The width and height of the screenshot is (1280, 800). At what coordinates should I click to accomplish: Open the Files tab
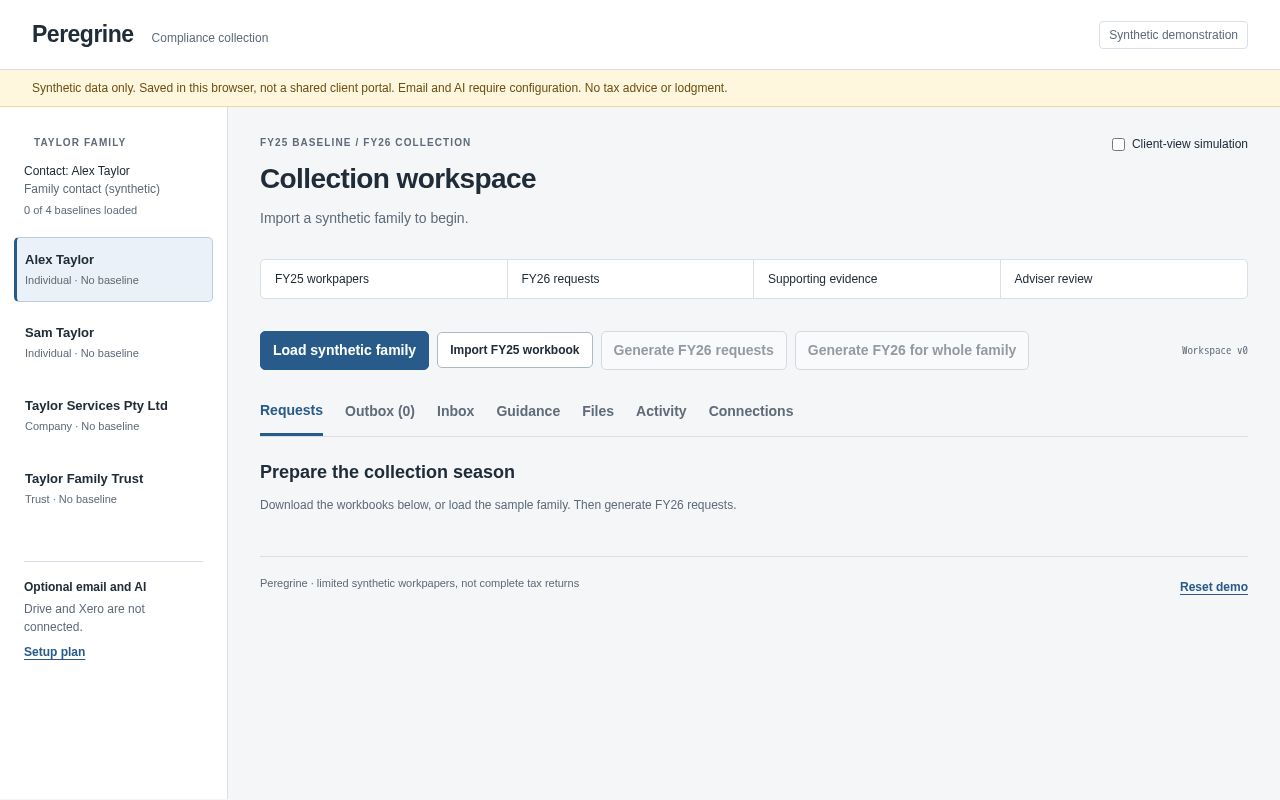(598, 411)
